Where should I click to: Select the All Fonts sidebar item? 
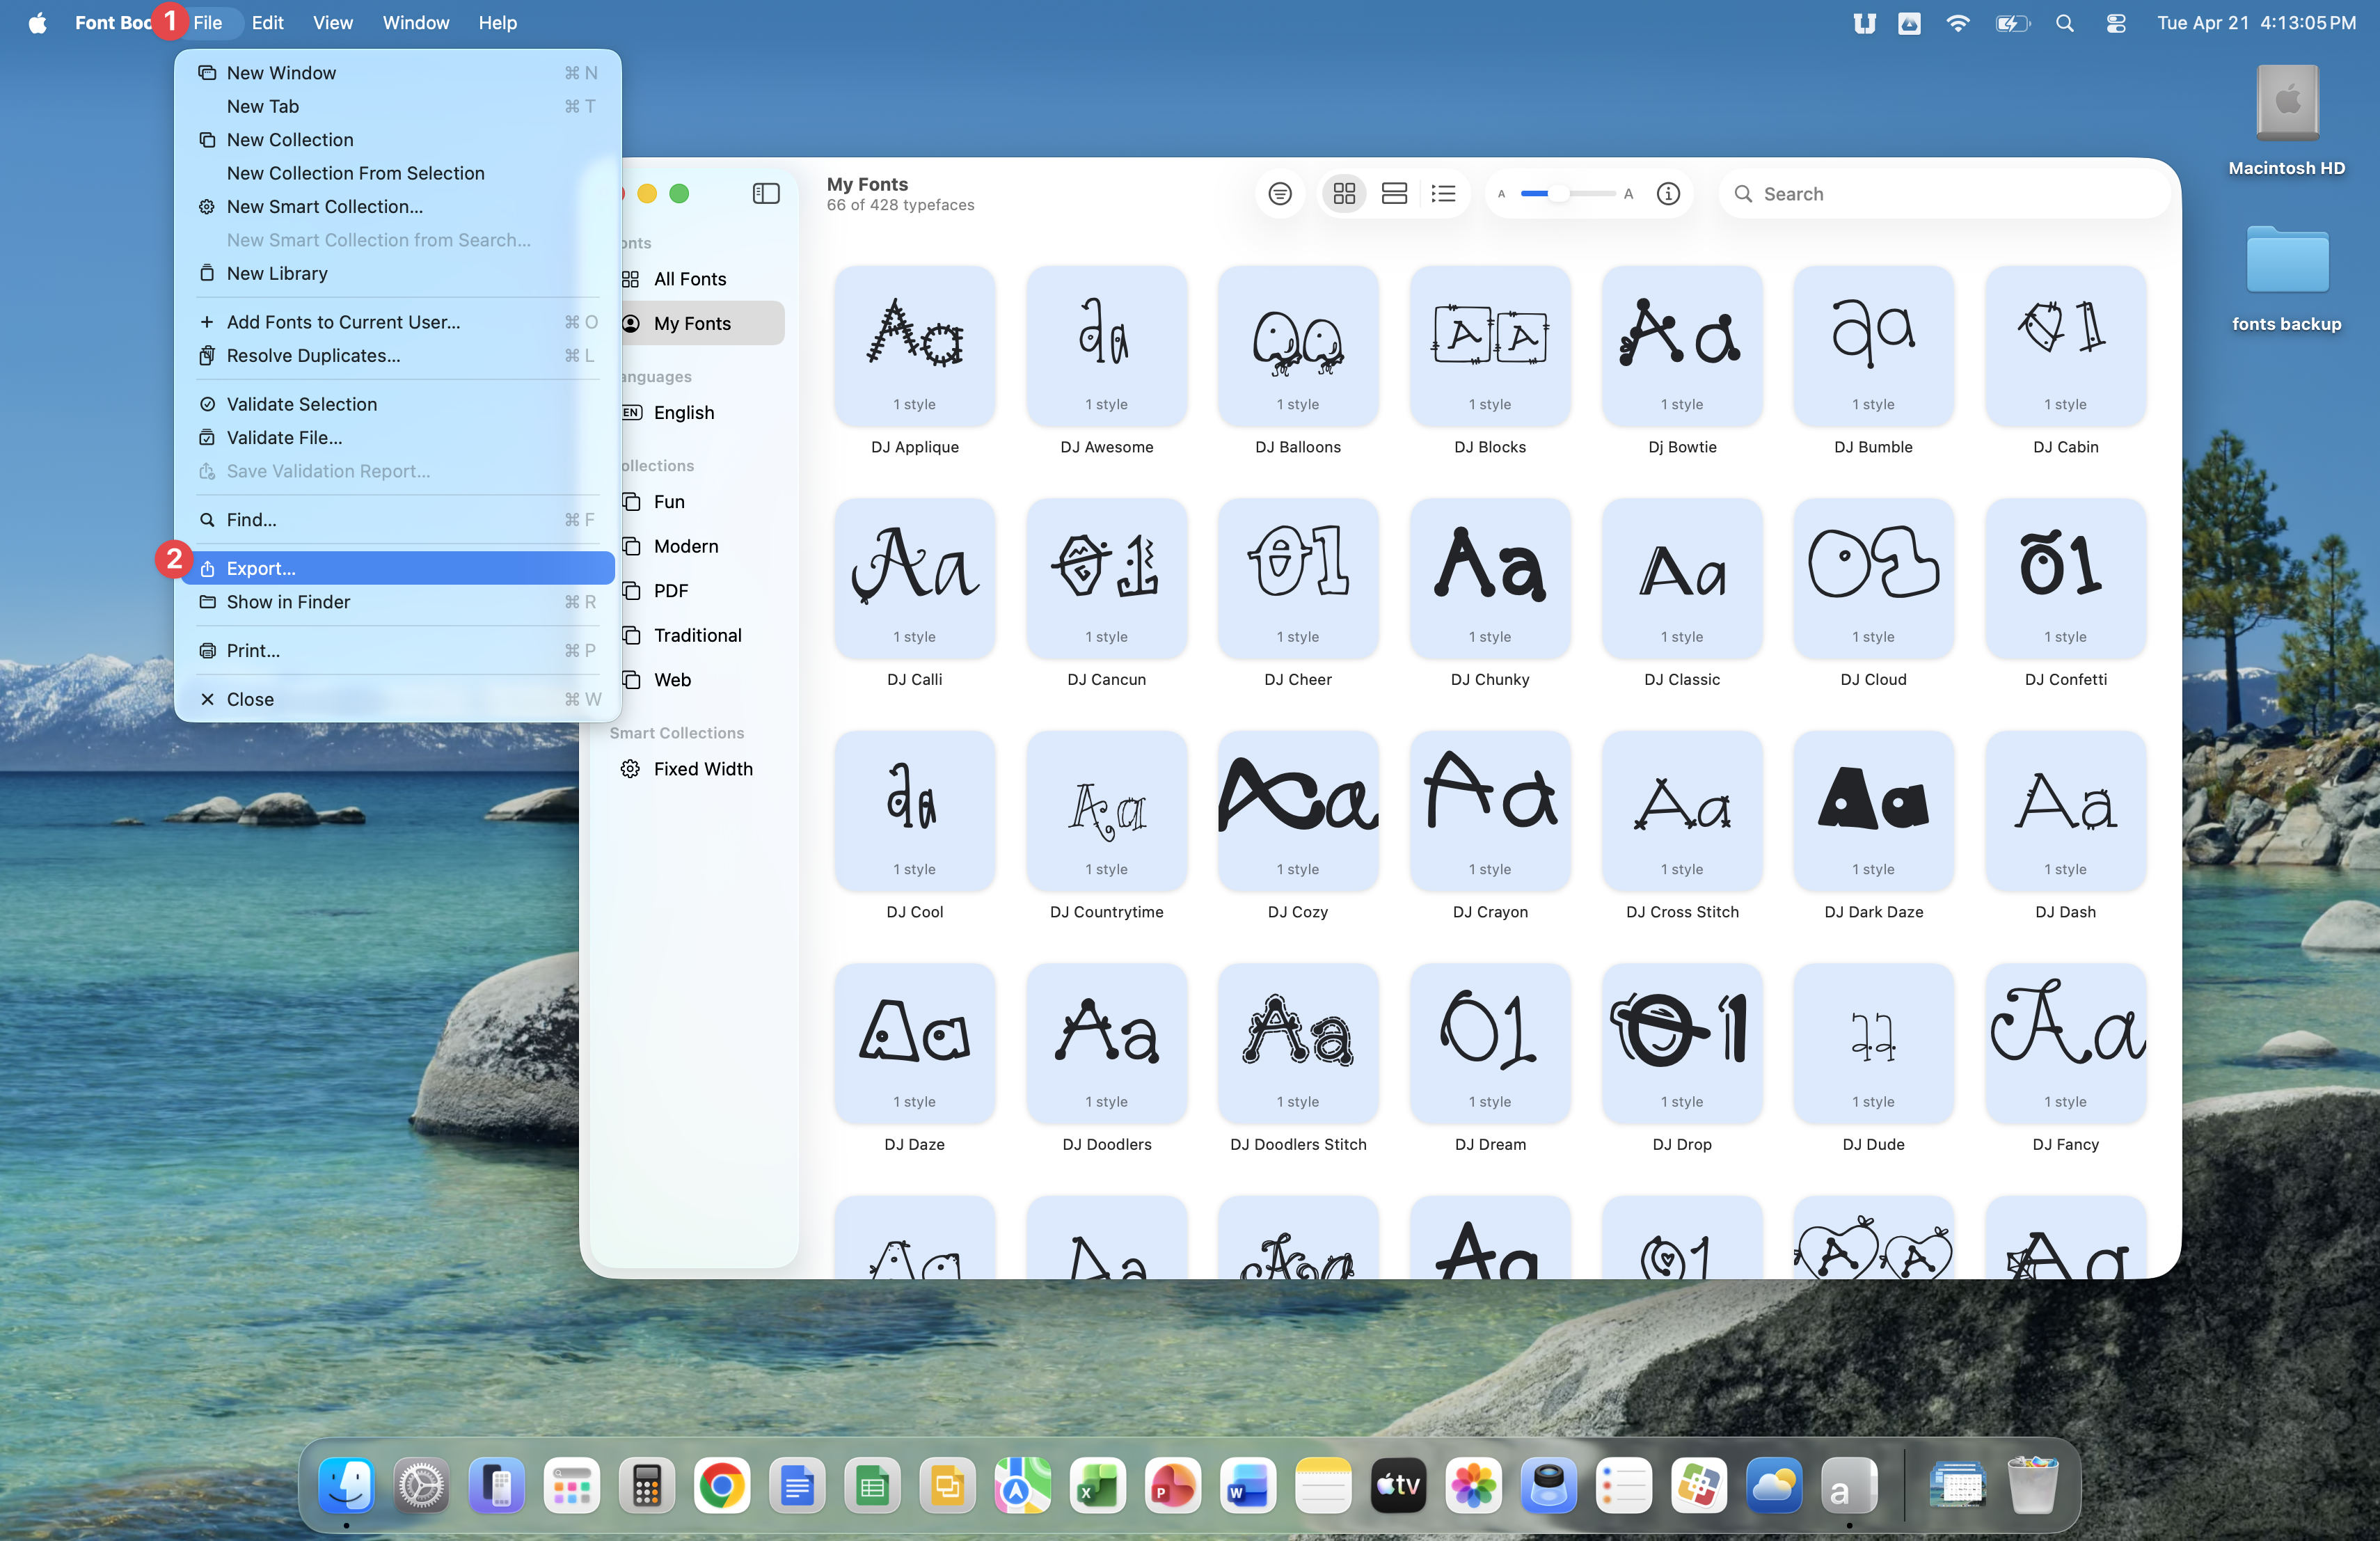690,279
